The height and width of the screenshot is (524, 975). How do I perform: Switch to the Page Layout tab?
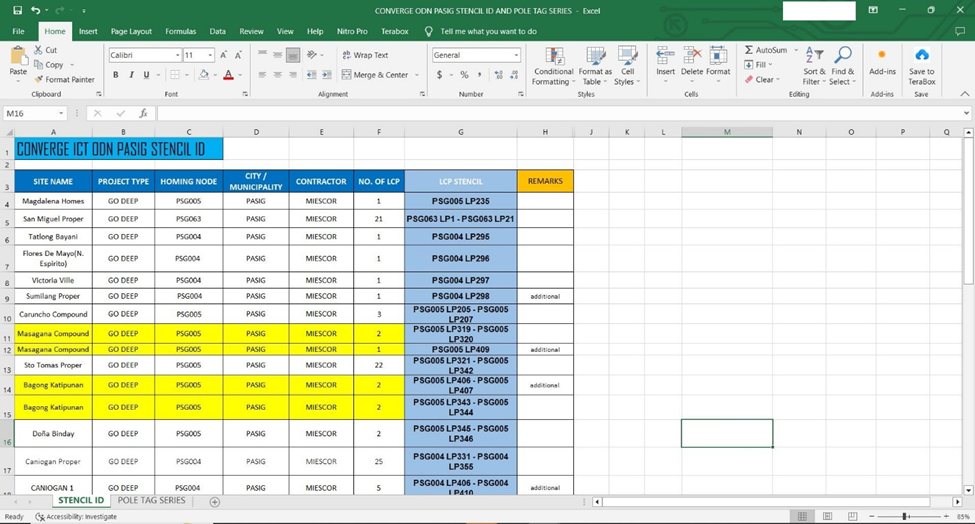coord(131,31)
